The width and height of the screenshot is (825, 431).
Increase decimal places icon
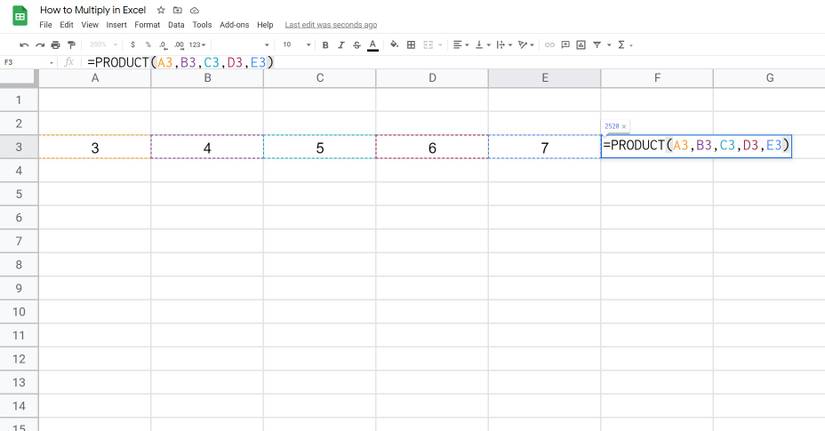coord(179,45)
